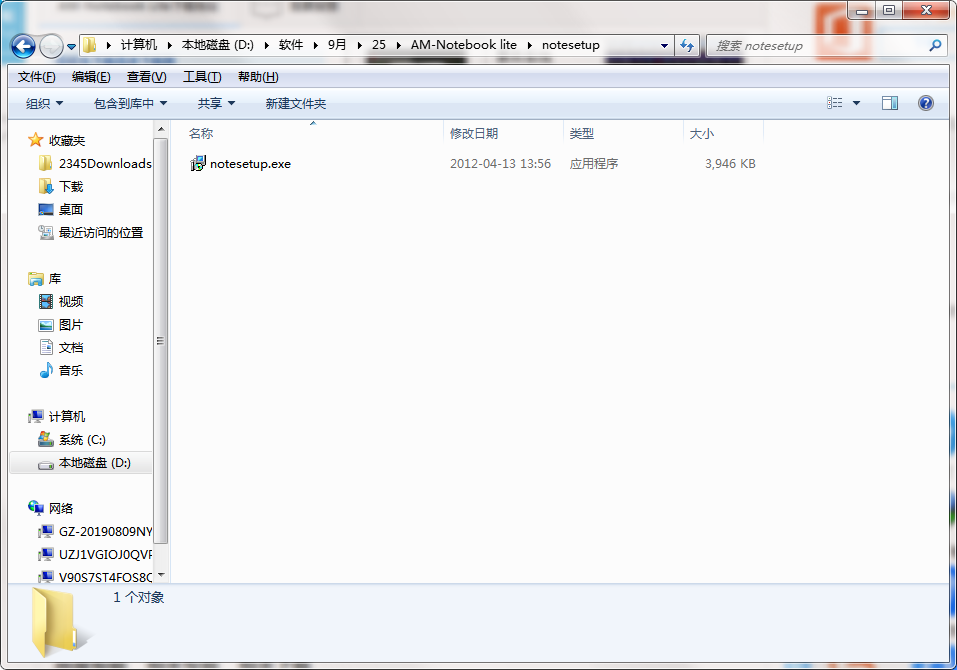957x670 pixels.
Task: Click the greyed Forward arrow button
Action: 51,46
